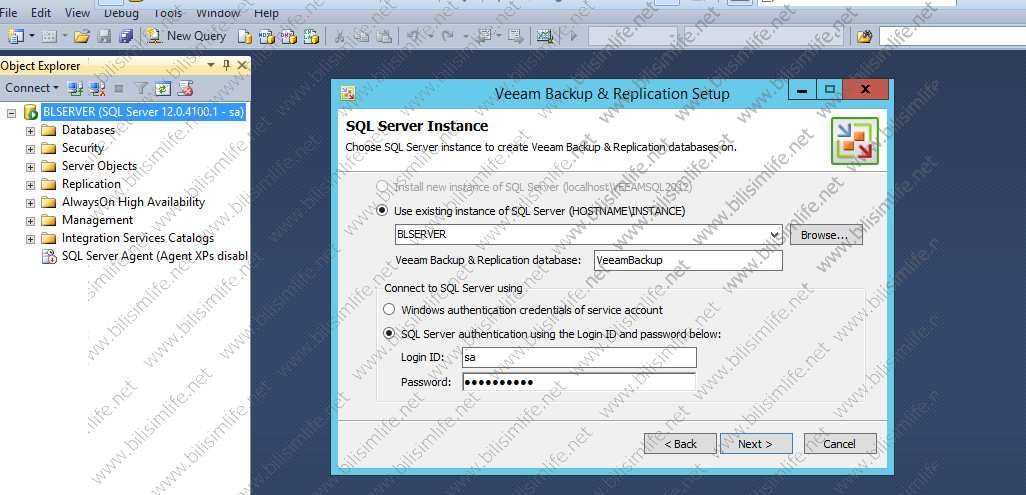Open the File menu
The height and width of the screenshot is (495, 1026).
coord(10,12)
